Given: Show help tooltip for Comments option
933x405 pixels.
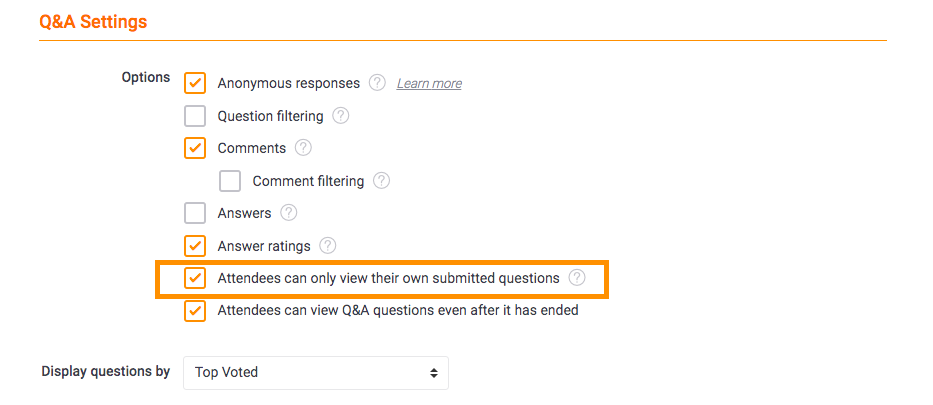Looking at the screenshot, I should tap(303, 147).
